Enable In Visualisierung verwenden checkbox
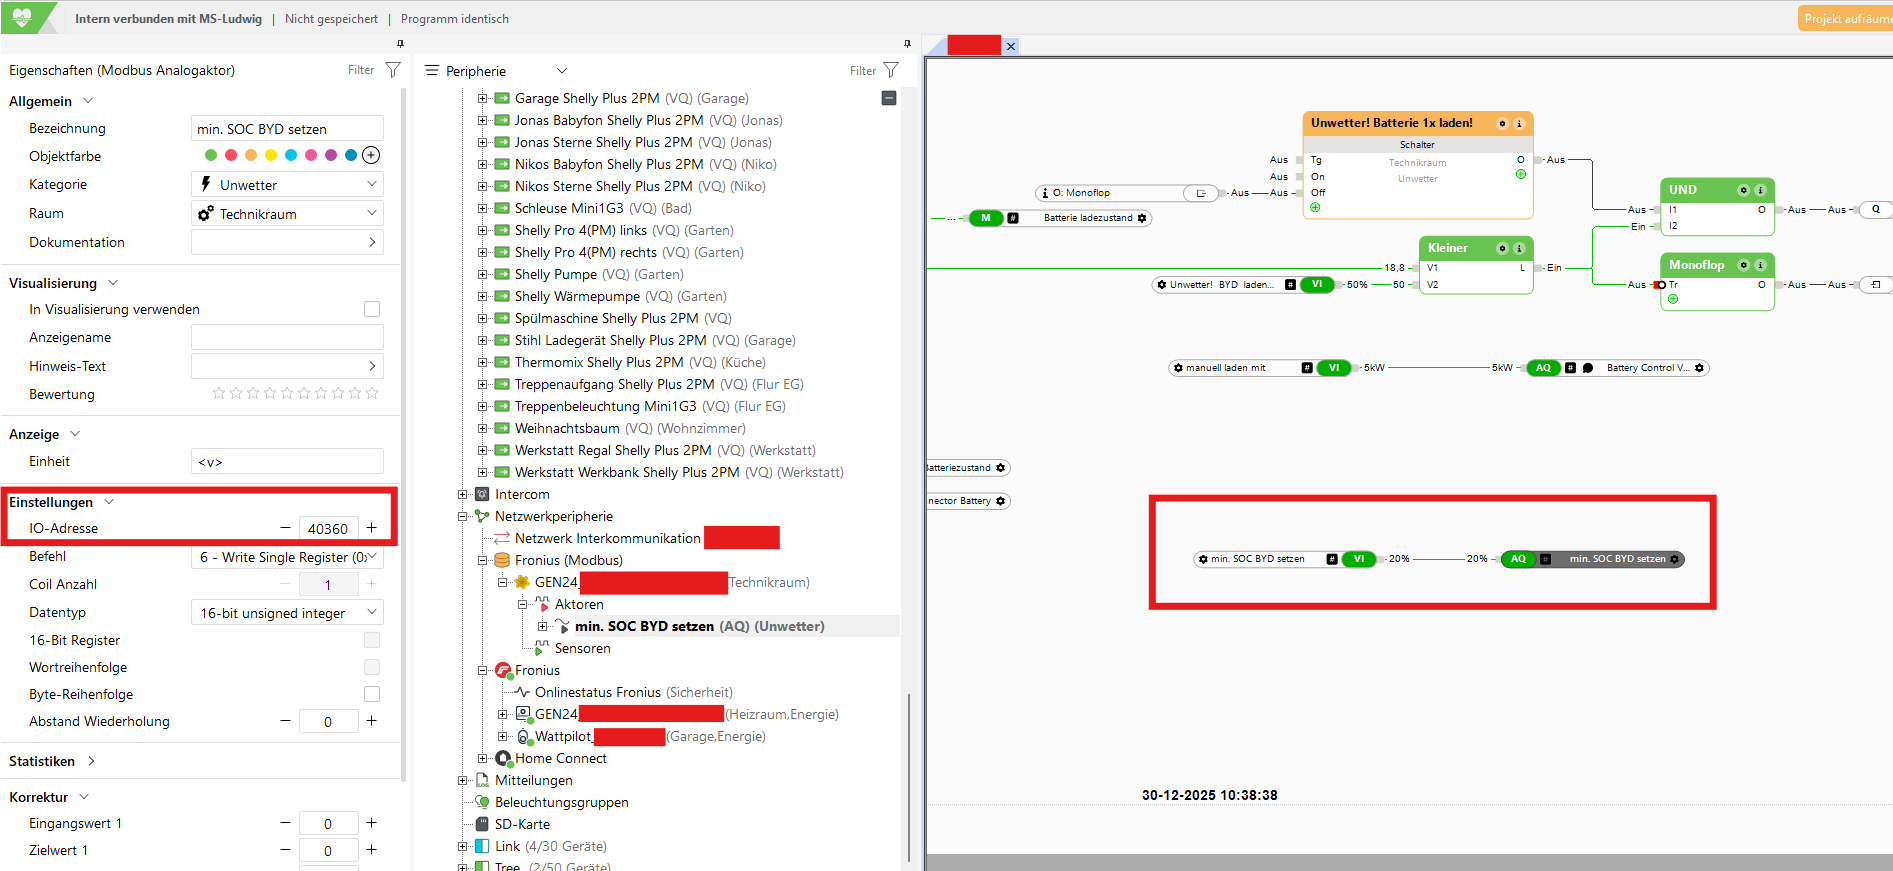 click(x=372, y=309)
